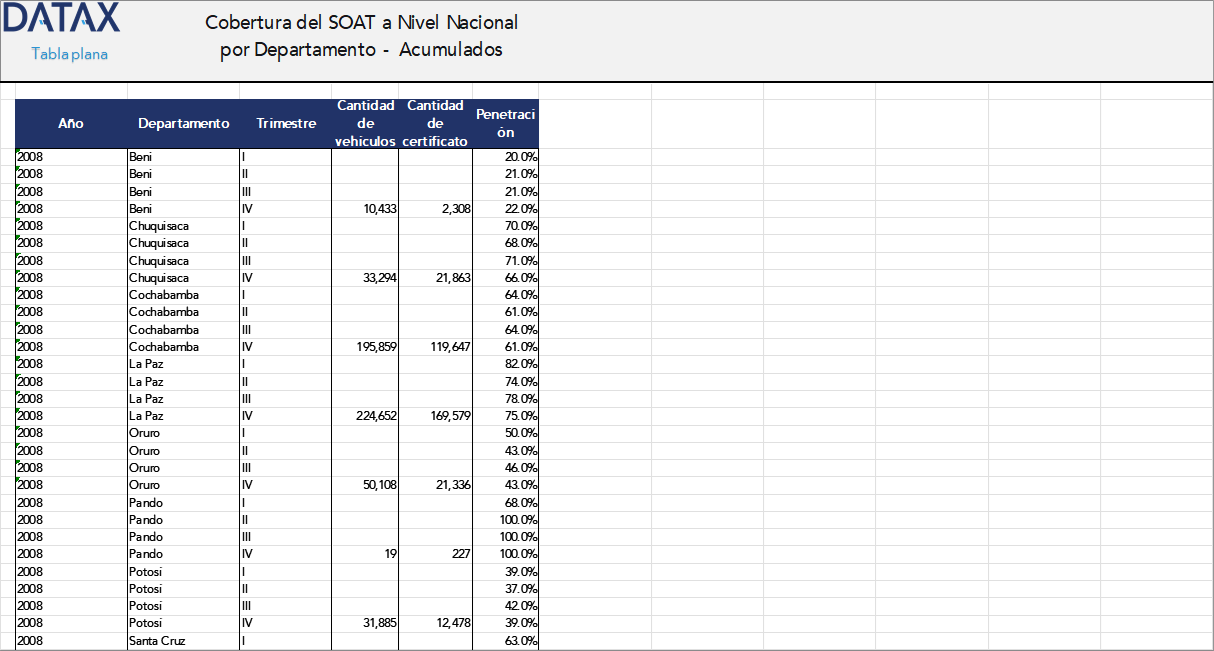Select the 50.0% penetration cell
This screenshot has width=1214, height=651.
coord(506,433)
